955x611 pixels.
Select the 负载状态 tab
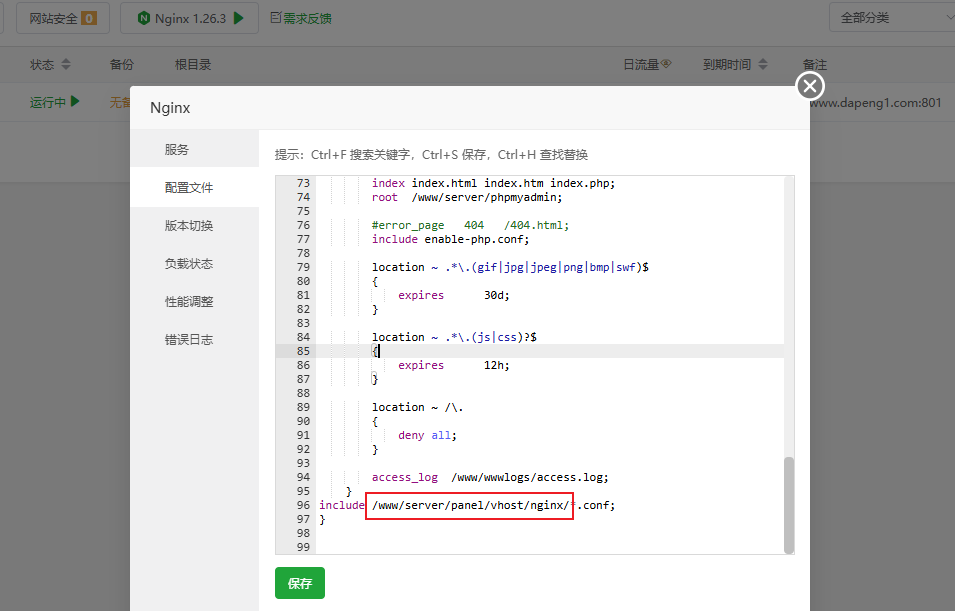189,263
